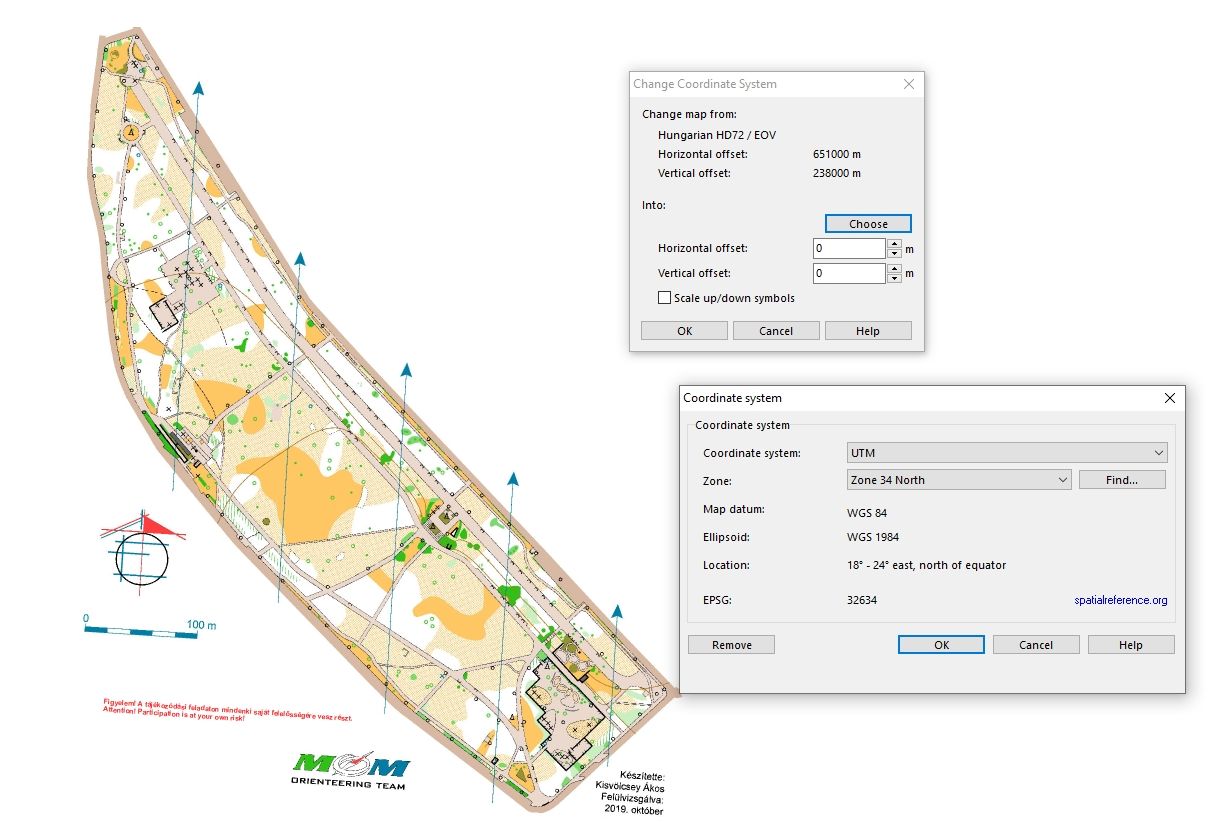Increase Horizontal offset with up spinner arrow

[x=894, y=244]
